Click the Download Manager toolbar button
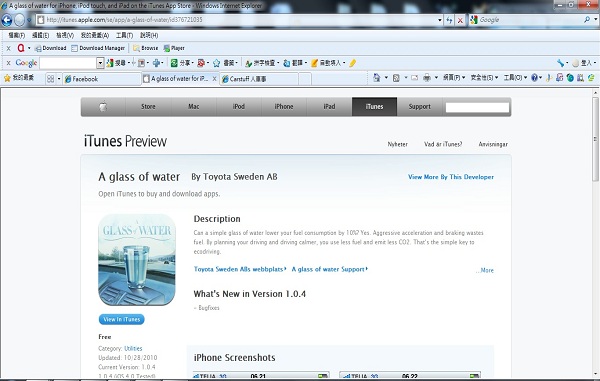The height and width of the screenshot is (381, 600). point(98,48)
